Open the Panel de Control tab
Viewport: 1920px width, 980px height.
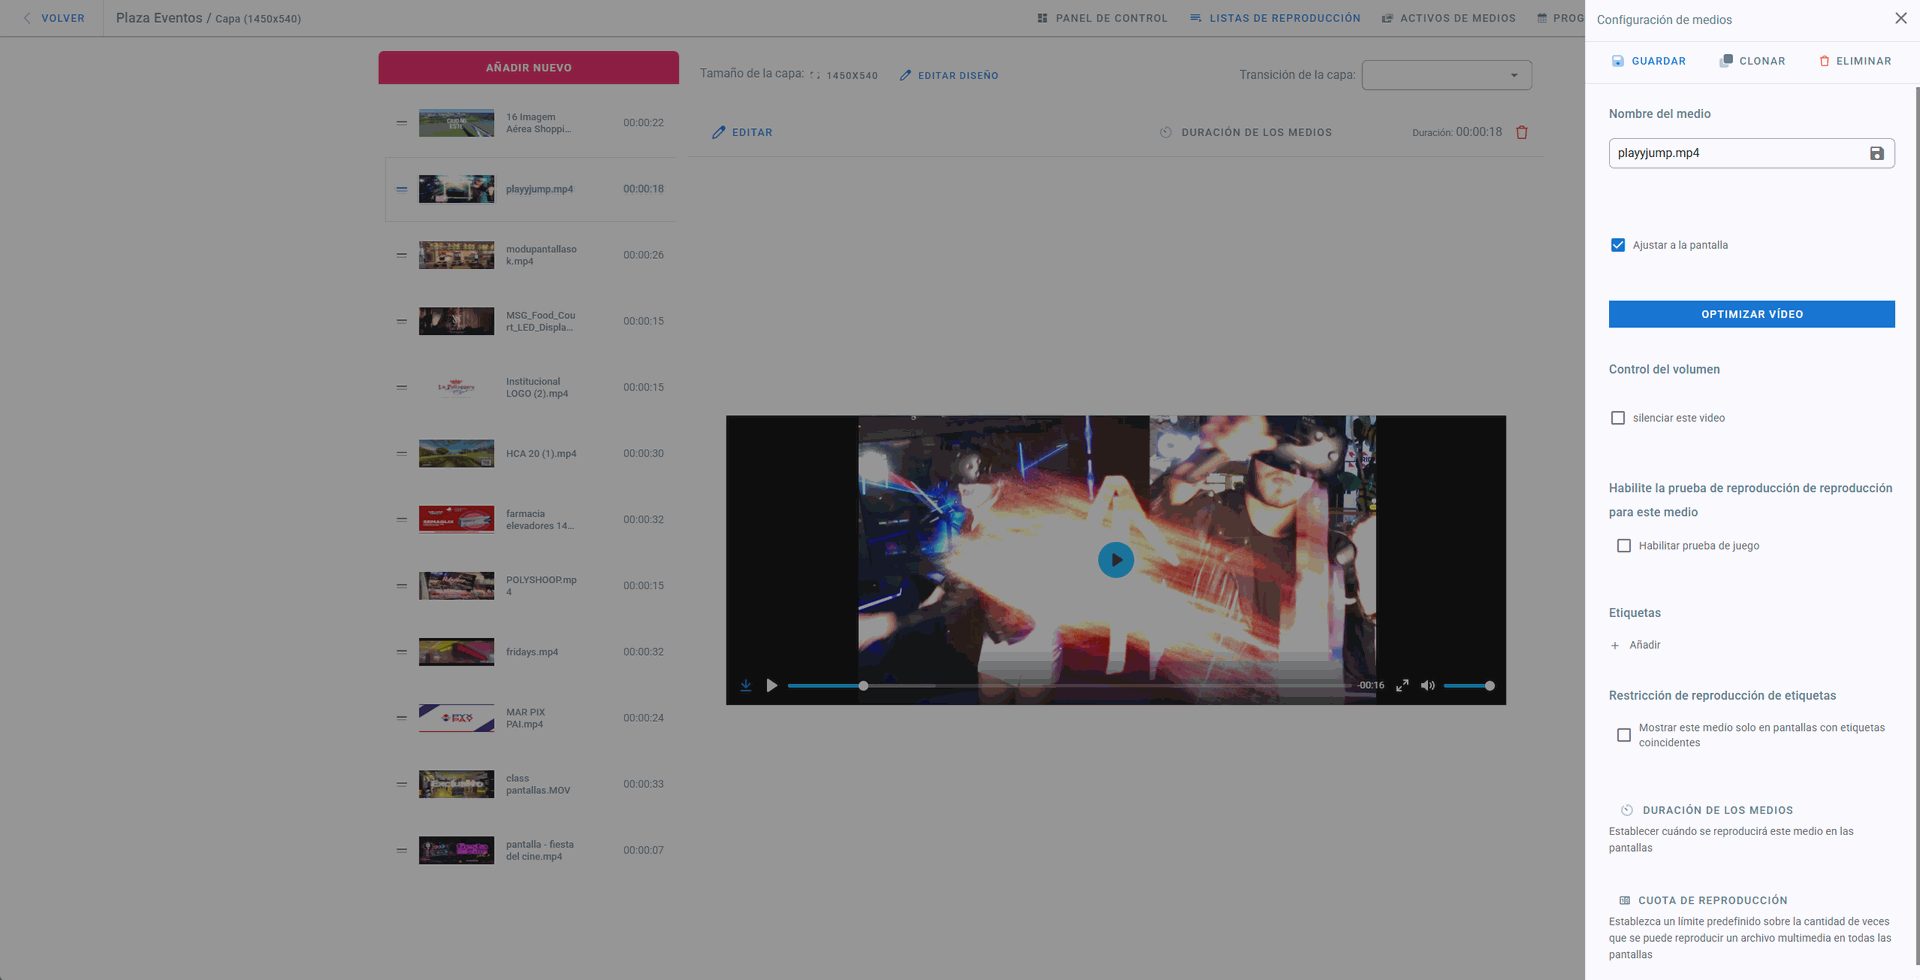click(x=1102, y=18)
